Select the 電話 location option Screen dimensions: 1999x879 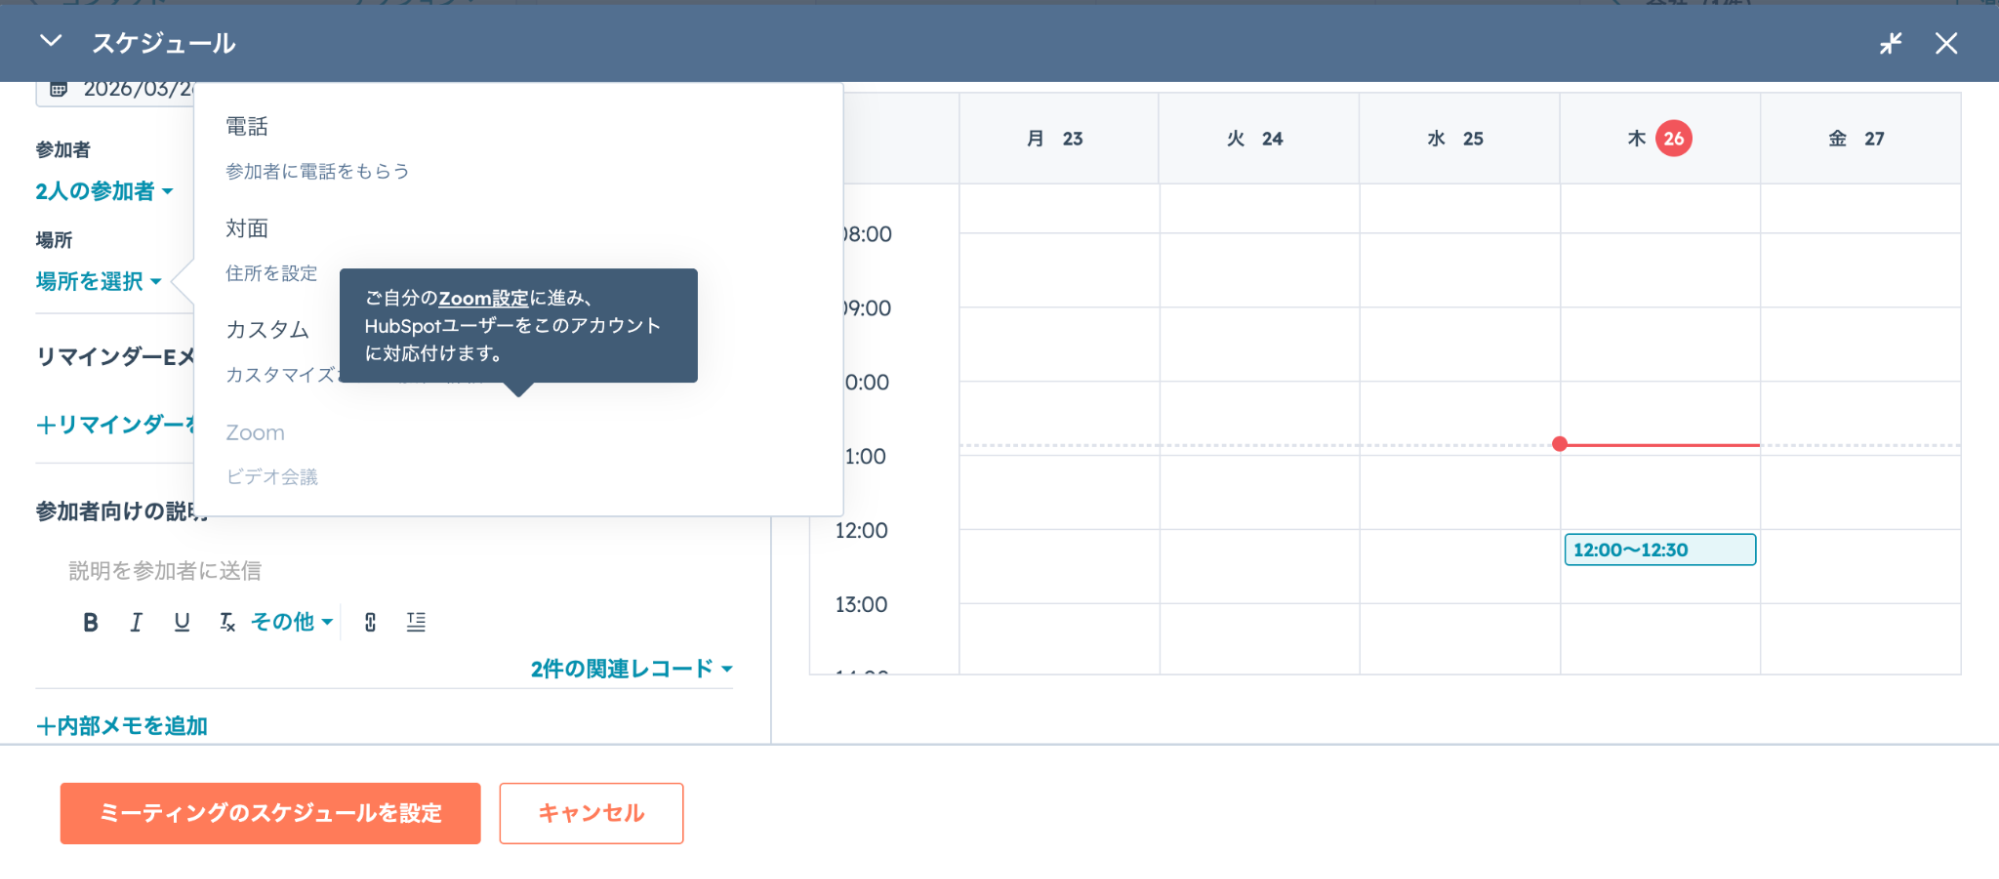247,127
